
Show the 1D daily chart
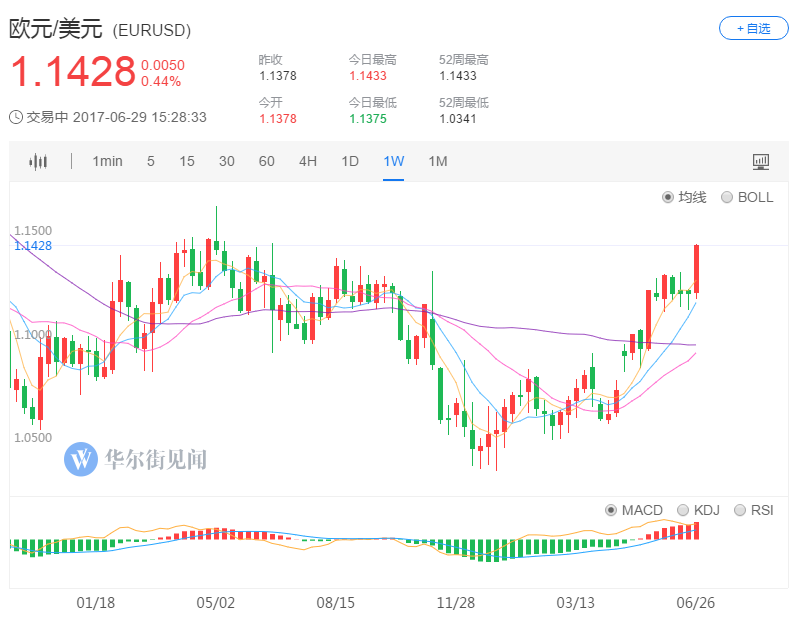[350, 162]
